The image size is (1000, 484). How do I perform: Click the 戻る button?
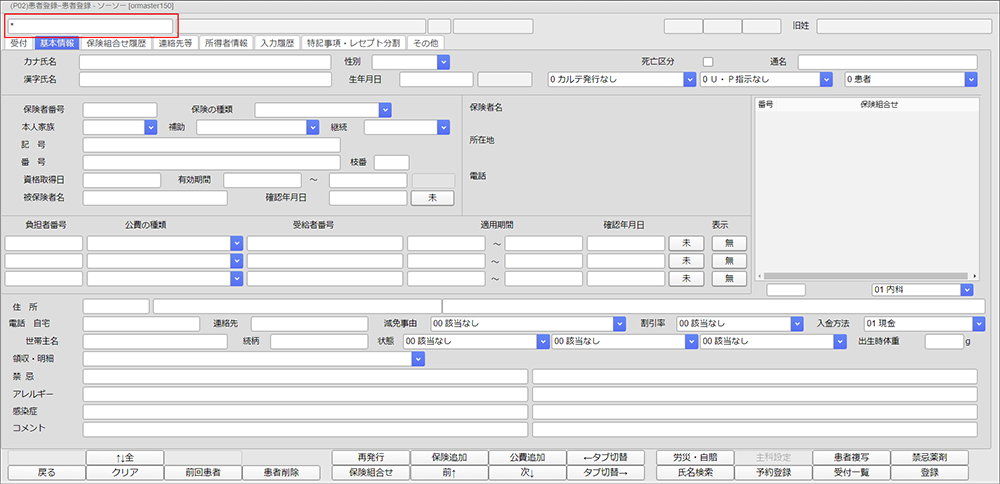[x=46, y=472]
